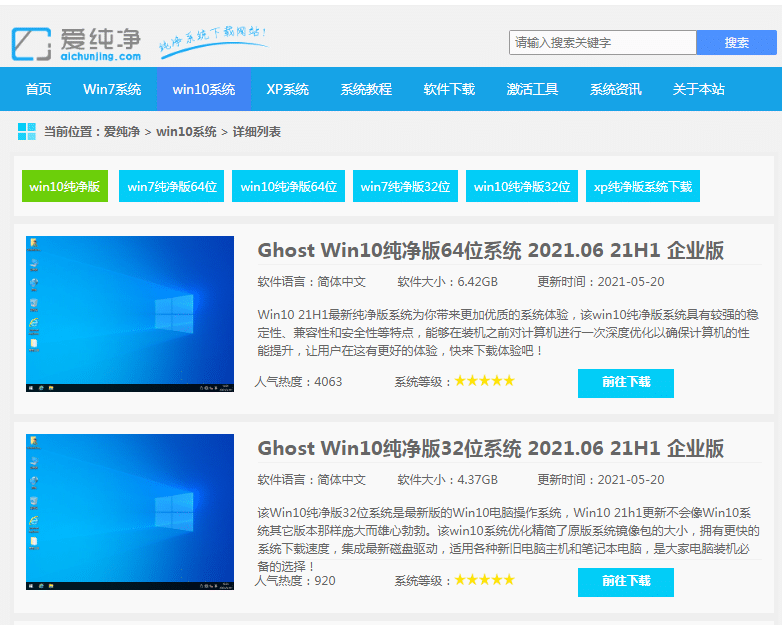Click the 人气热度：4063 text
This screenshot has height=625, width=782.
tap(298, 382)
